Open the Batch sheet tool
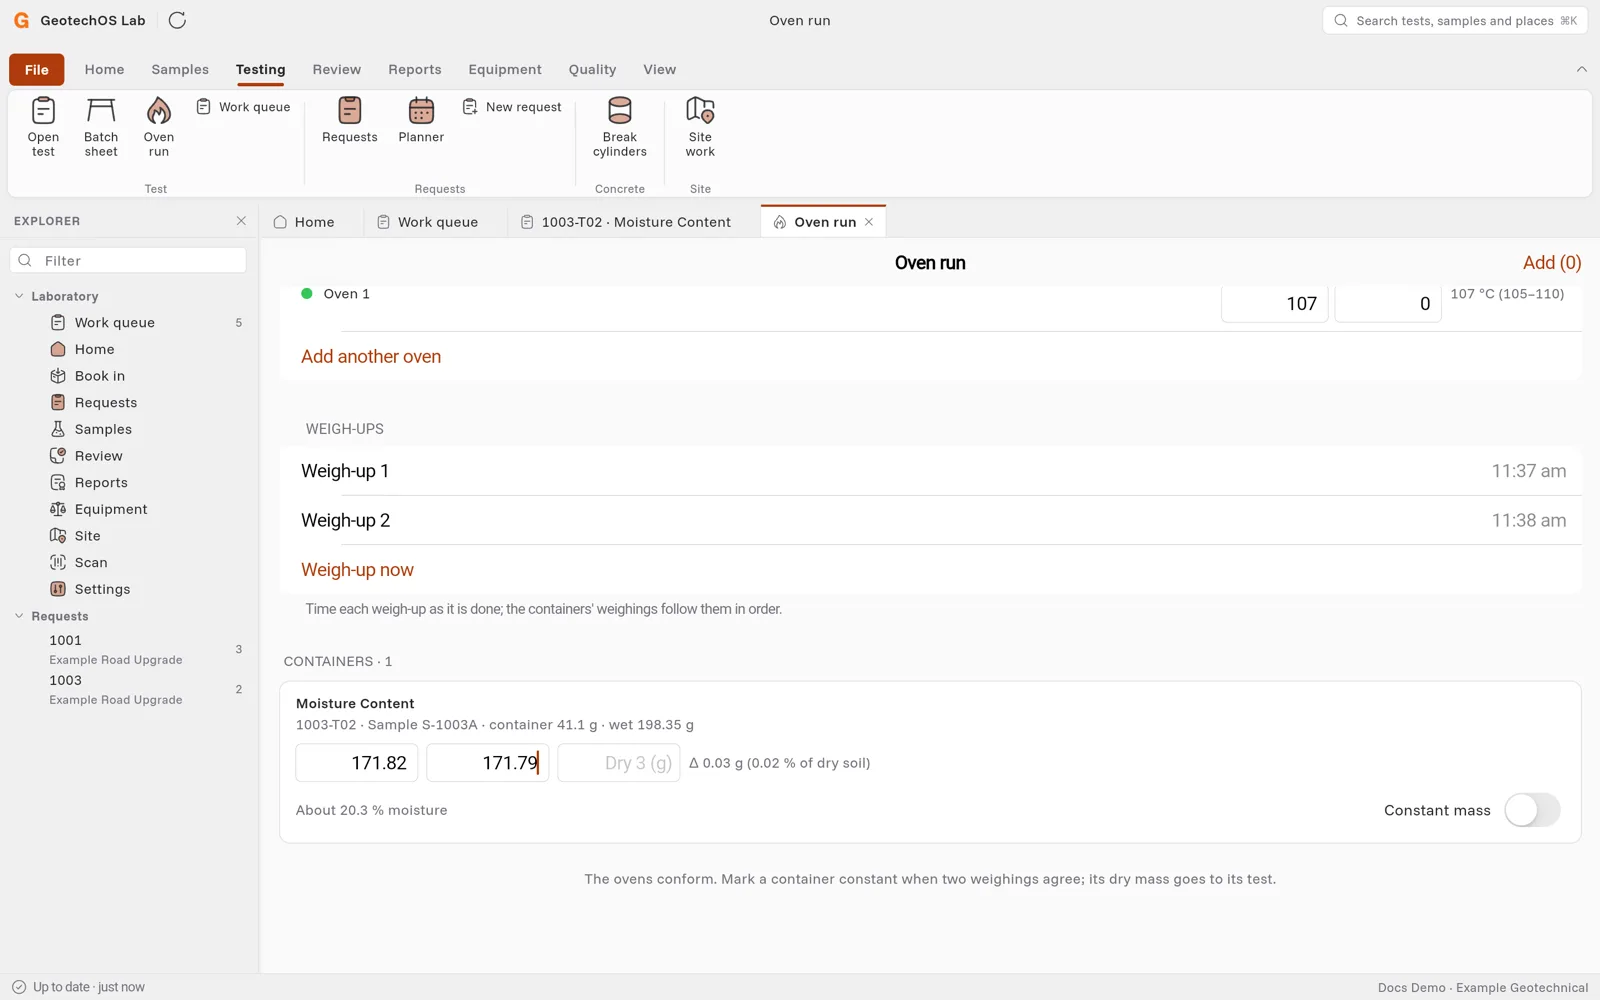Image resolution: width=1600 pixels, height=1000 pixels. click(x=101, y=127)
